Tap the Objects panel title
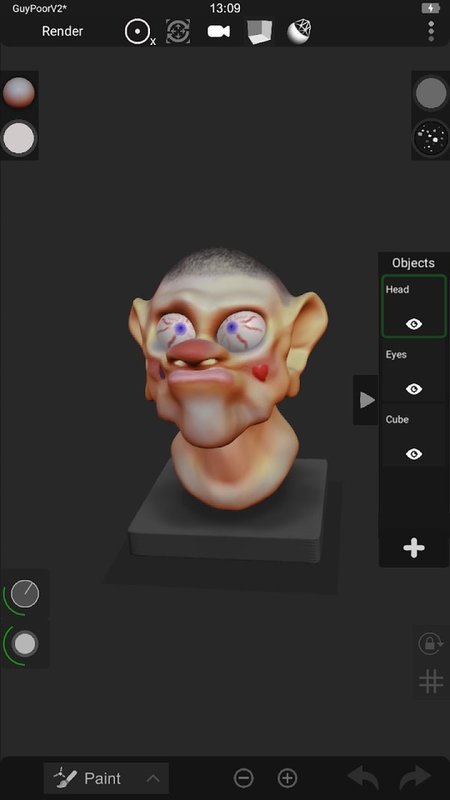The image size is (450, 800). (413, 263)
